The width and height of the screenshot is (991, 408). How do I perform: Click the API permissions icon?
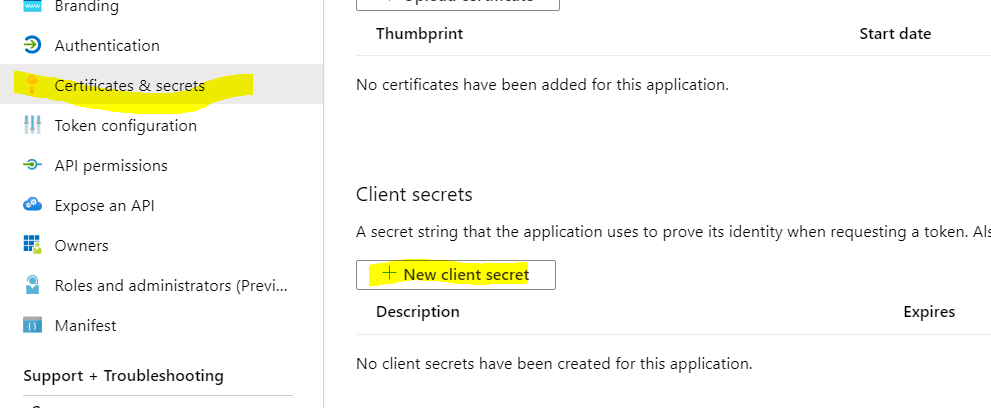[33, 165]
